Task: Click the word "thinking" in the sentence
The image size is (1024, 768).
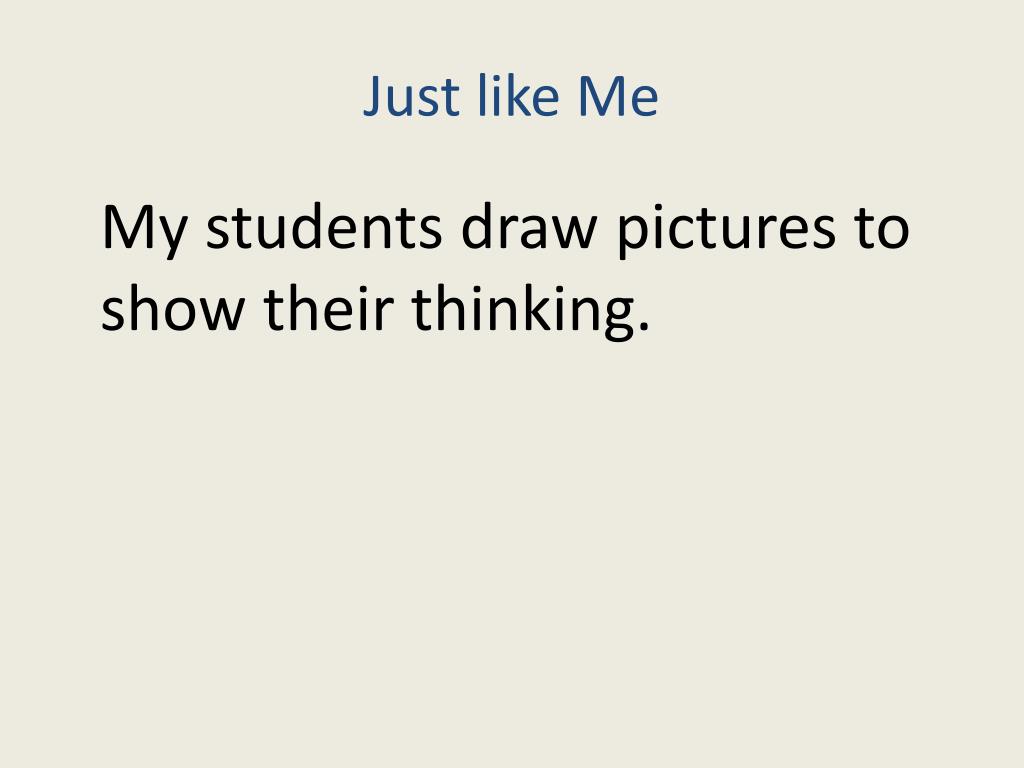Action: pyautogui.click(x=523, y=311)
